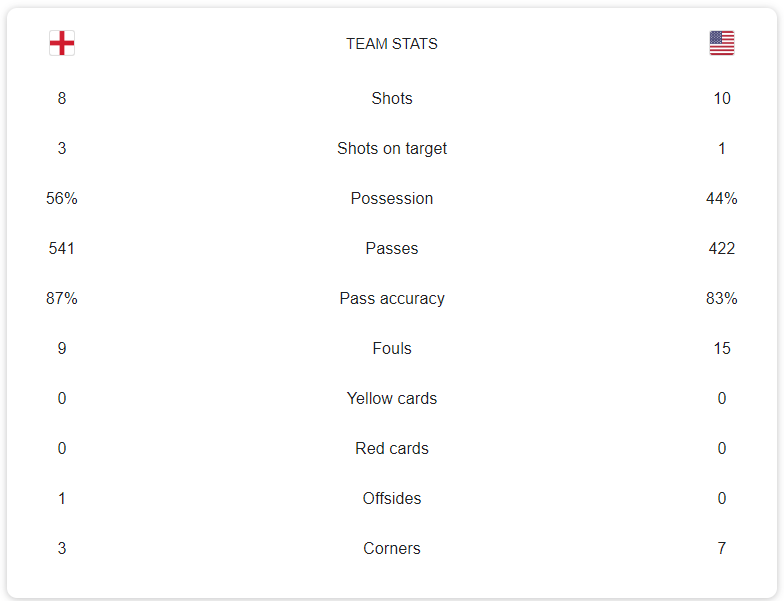Select England's 56% possession value
The image size is (784, 601).
click(62, 198)
